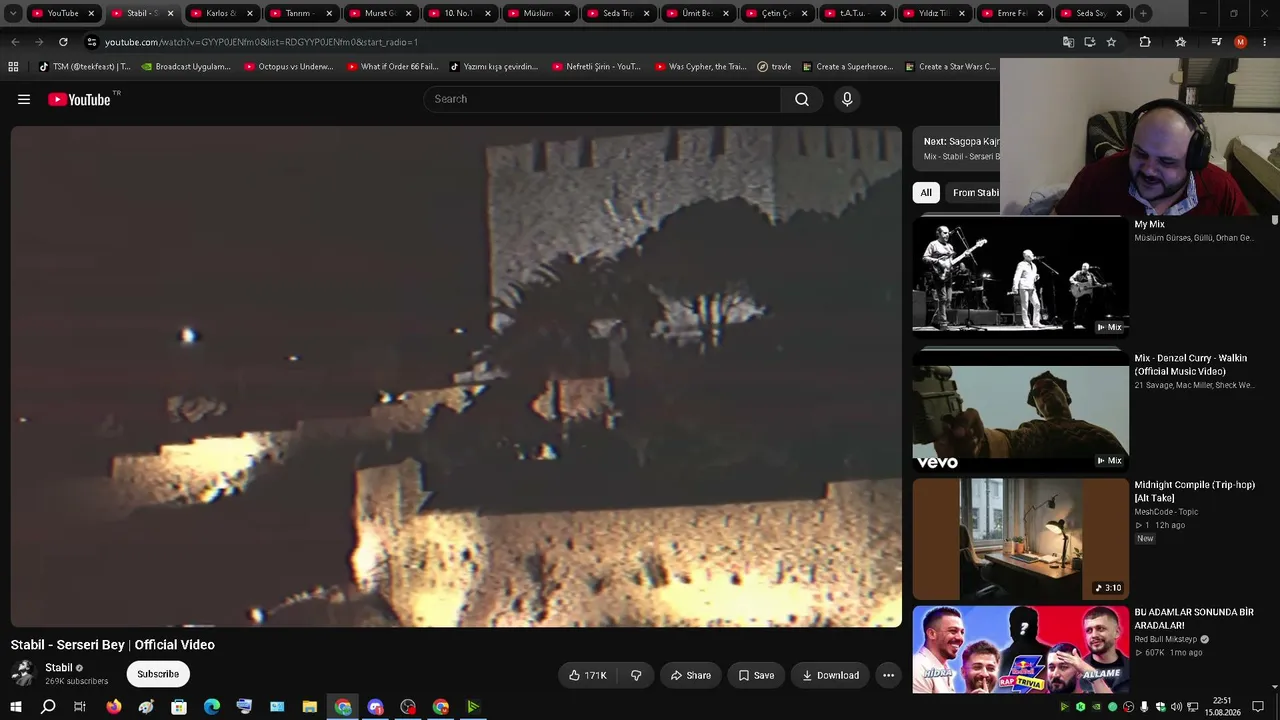Viewport: 1280px width, 720px height.
Task: Click the search magnifier button
Action: [802, 99]
